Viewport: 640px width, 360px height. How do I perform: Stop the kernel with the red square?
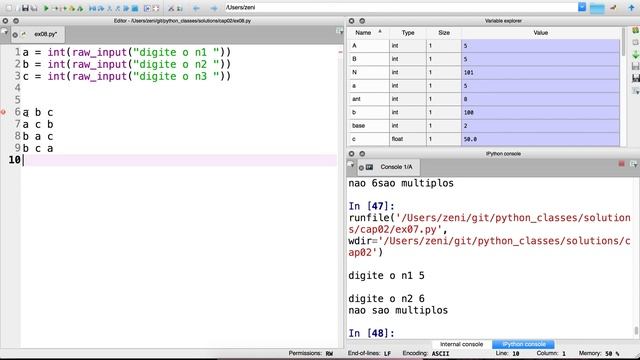tap(621, 164)
